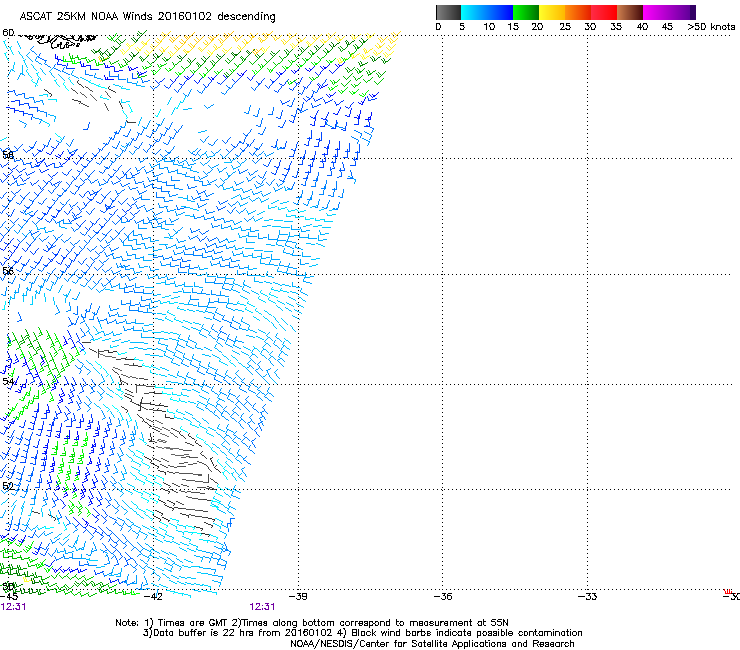
Task: Select the red 30–35 knots color bar segment
Action: click(x=604, y=12)
